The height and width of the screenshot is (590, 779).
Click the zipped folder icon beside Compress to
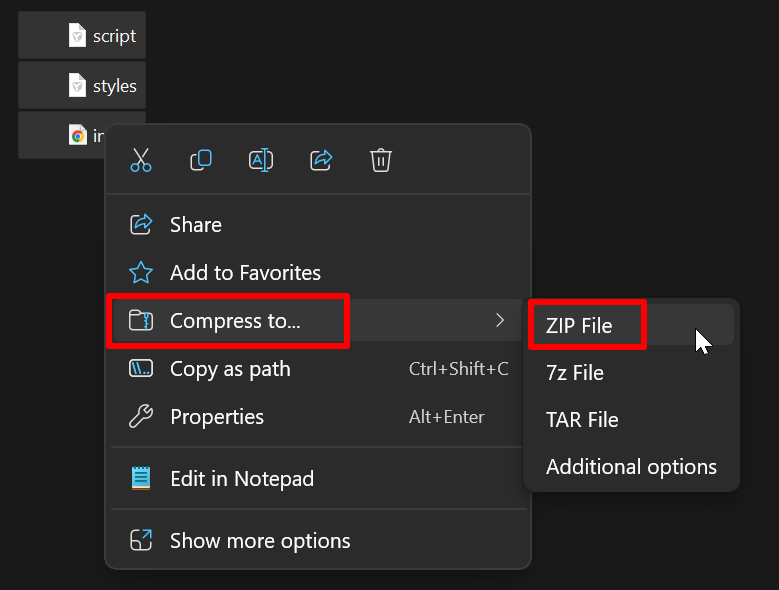coord(142,321)
